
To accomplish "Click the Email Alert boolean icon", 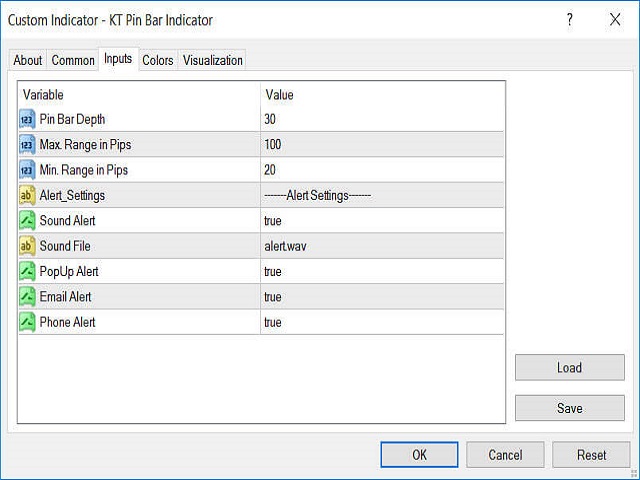I will (x=28, y=297).
